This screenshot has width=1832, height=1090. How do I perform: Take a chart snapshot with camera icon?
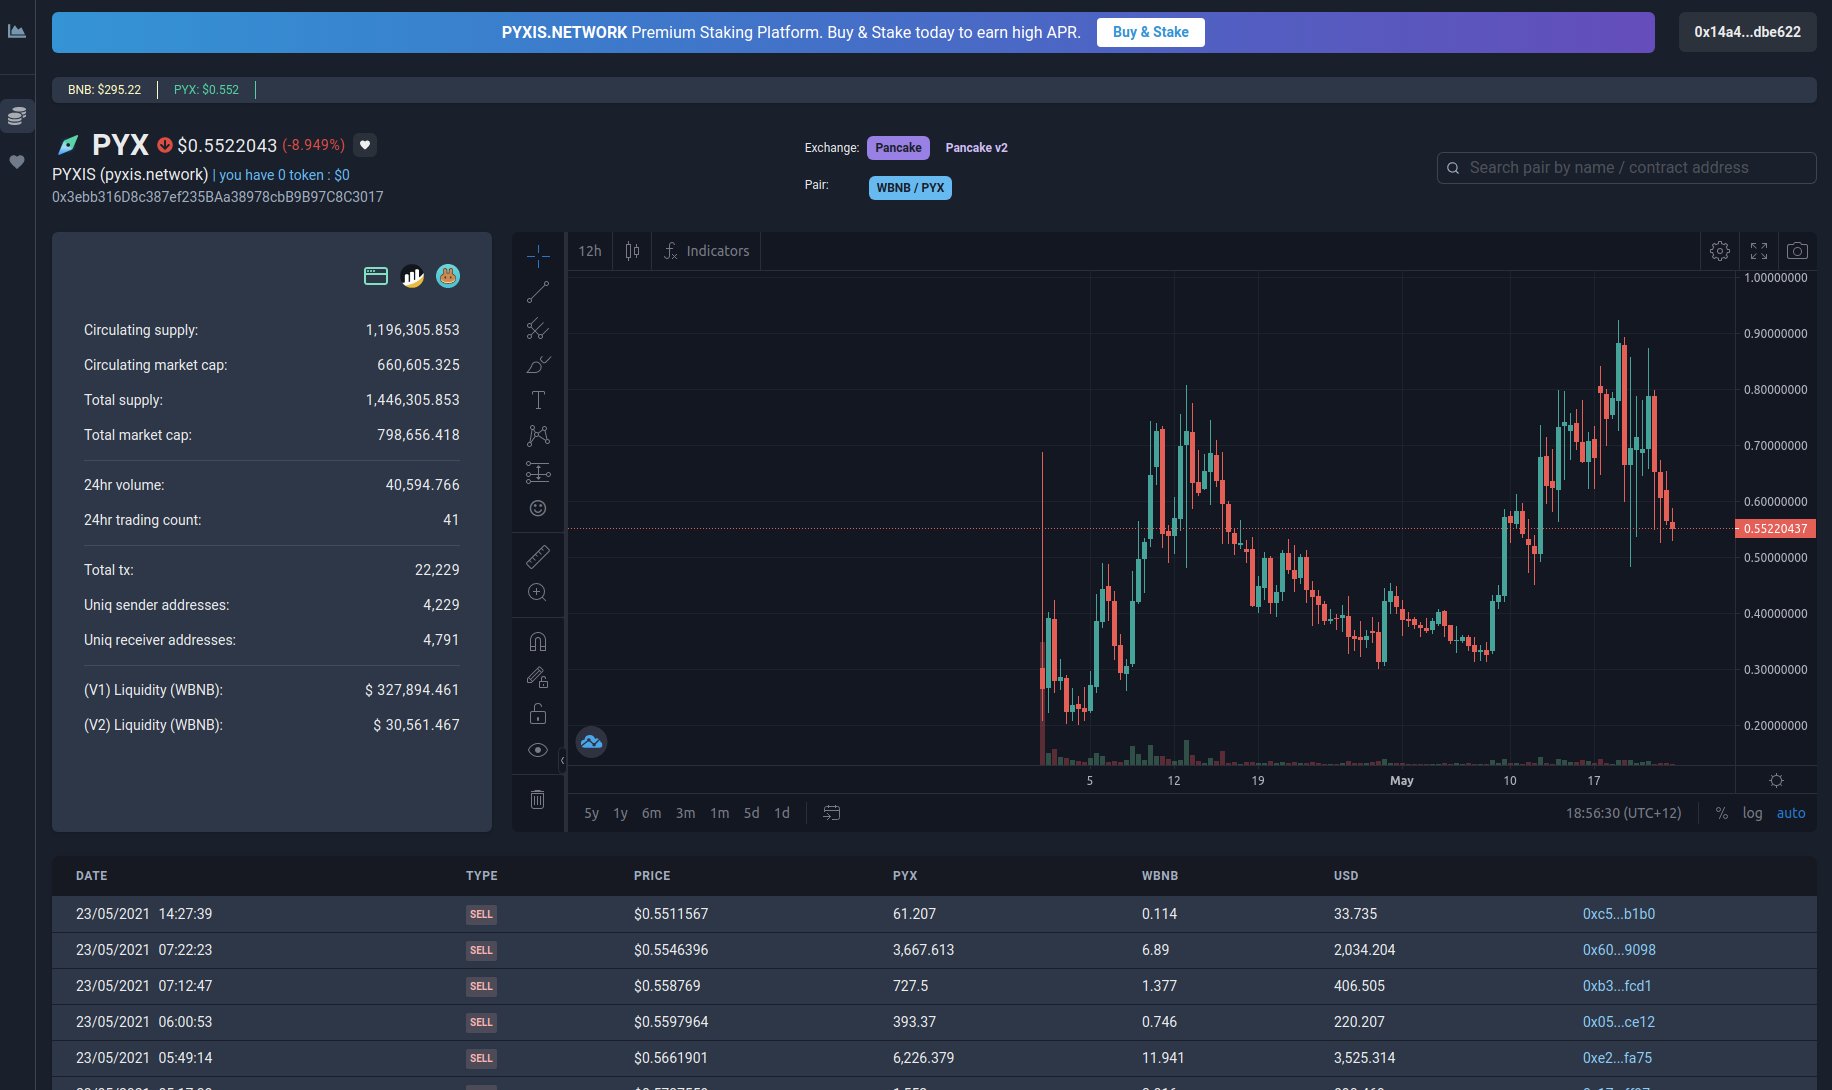(1797, 251)
